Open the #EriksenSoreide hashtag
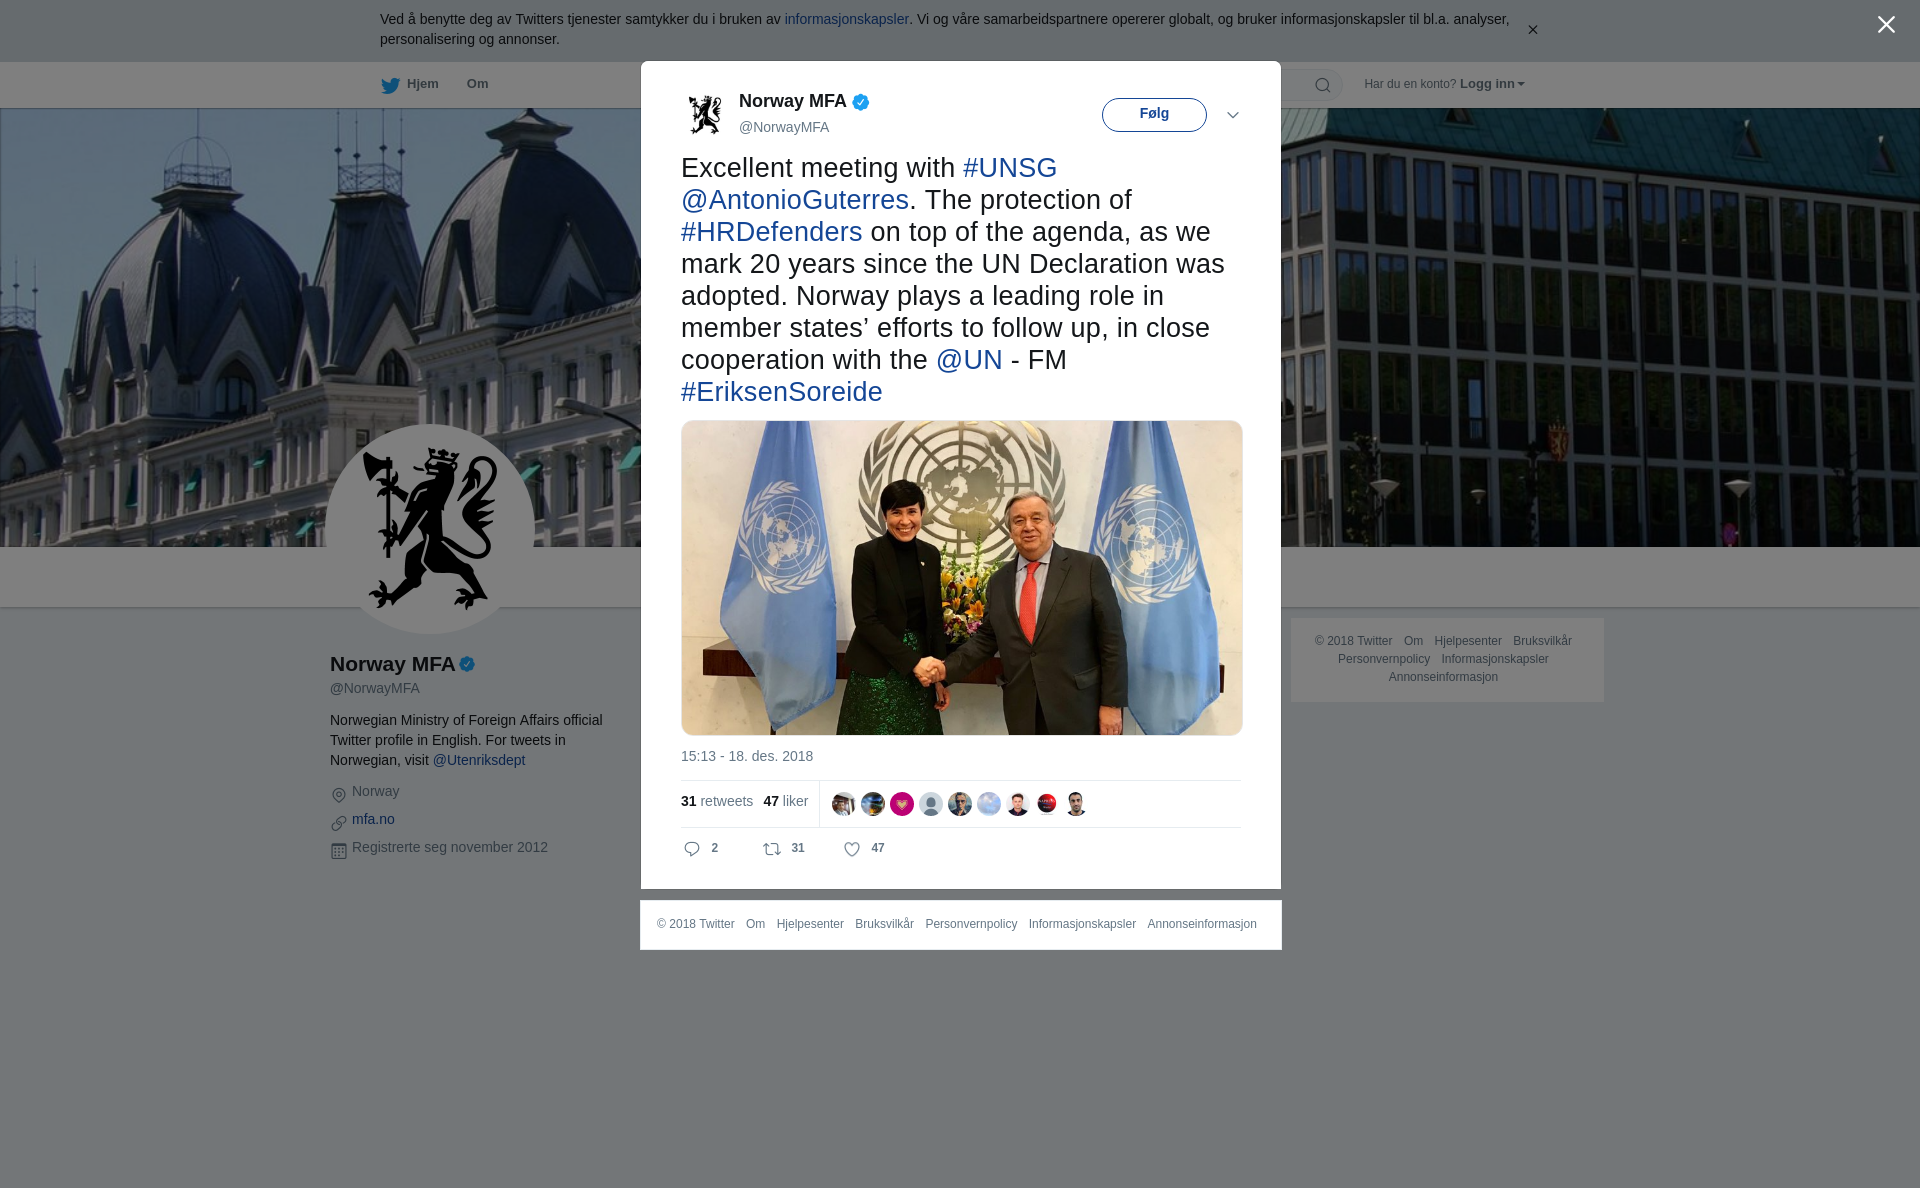This screenshot has width=1920, height=1188. point(782,392)
